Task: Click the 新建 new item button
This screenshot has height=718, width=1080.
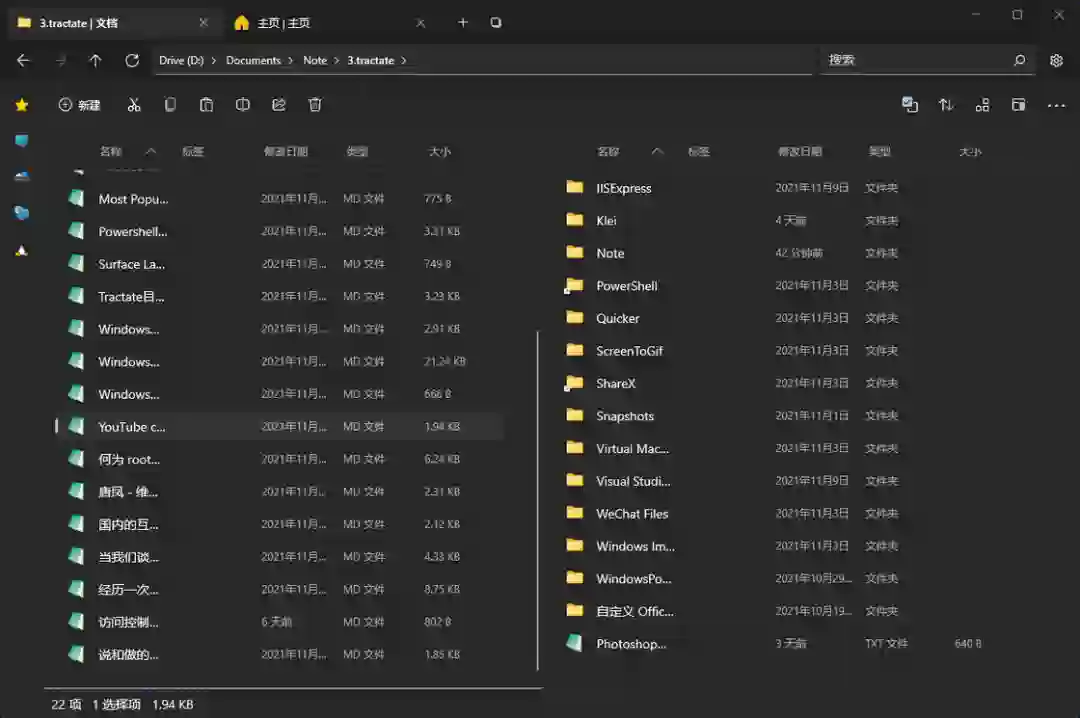Action: pyautogui.click(x=80, y=105)
